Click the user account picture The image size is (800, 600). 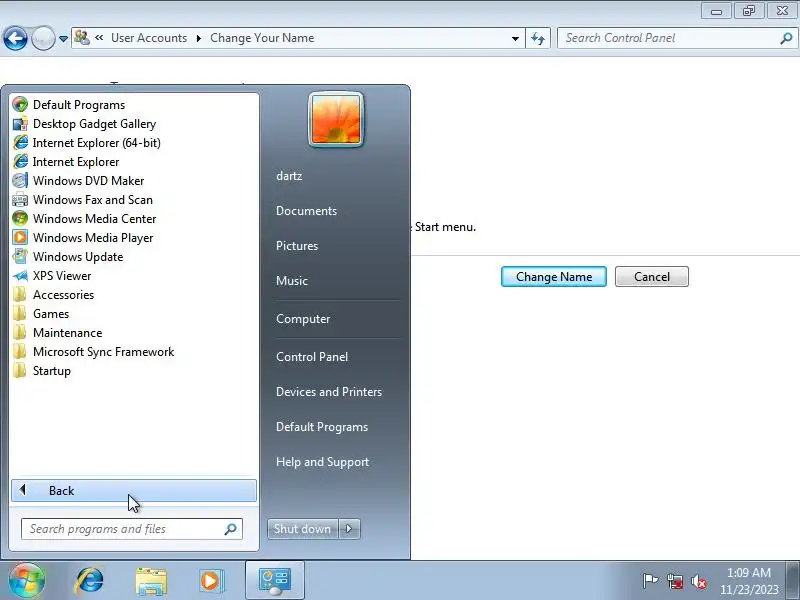pos(336,119)
